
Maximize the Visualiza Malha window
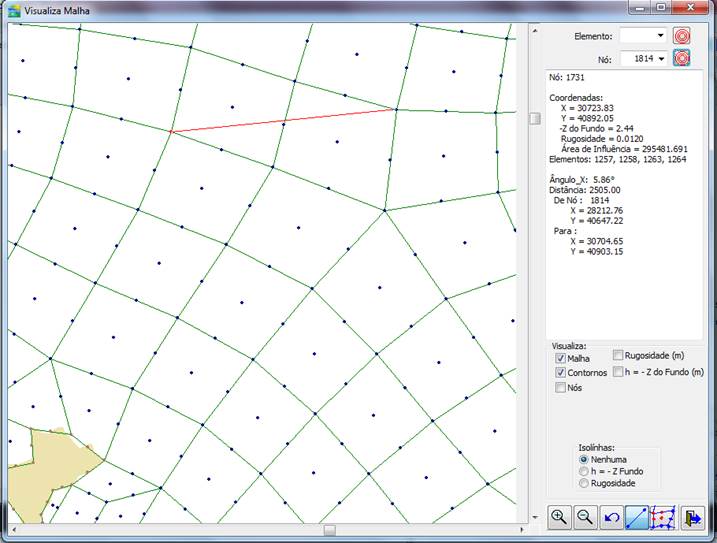point(661,7)
